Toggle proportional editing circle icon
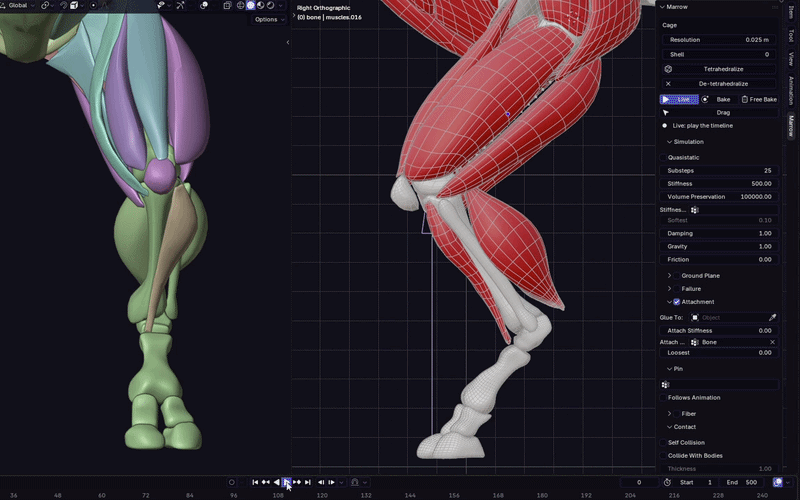This screenshot has width=800, height=500. (x=93, y=5)
